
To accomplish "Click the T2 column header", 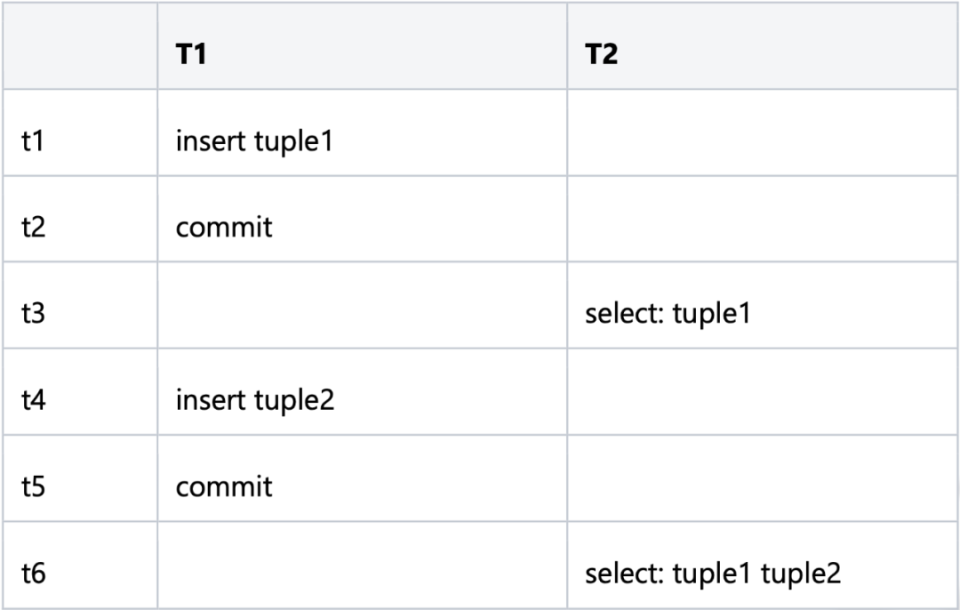I will (x=602, y=54).
